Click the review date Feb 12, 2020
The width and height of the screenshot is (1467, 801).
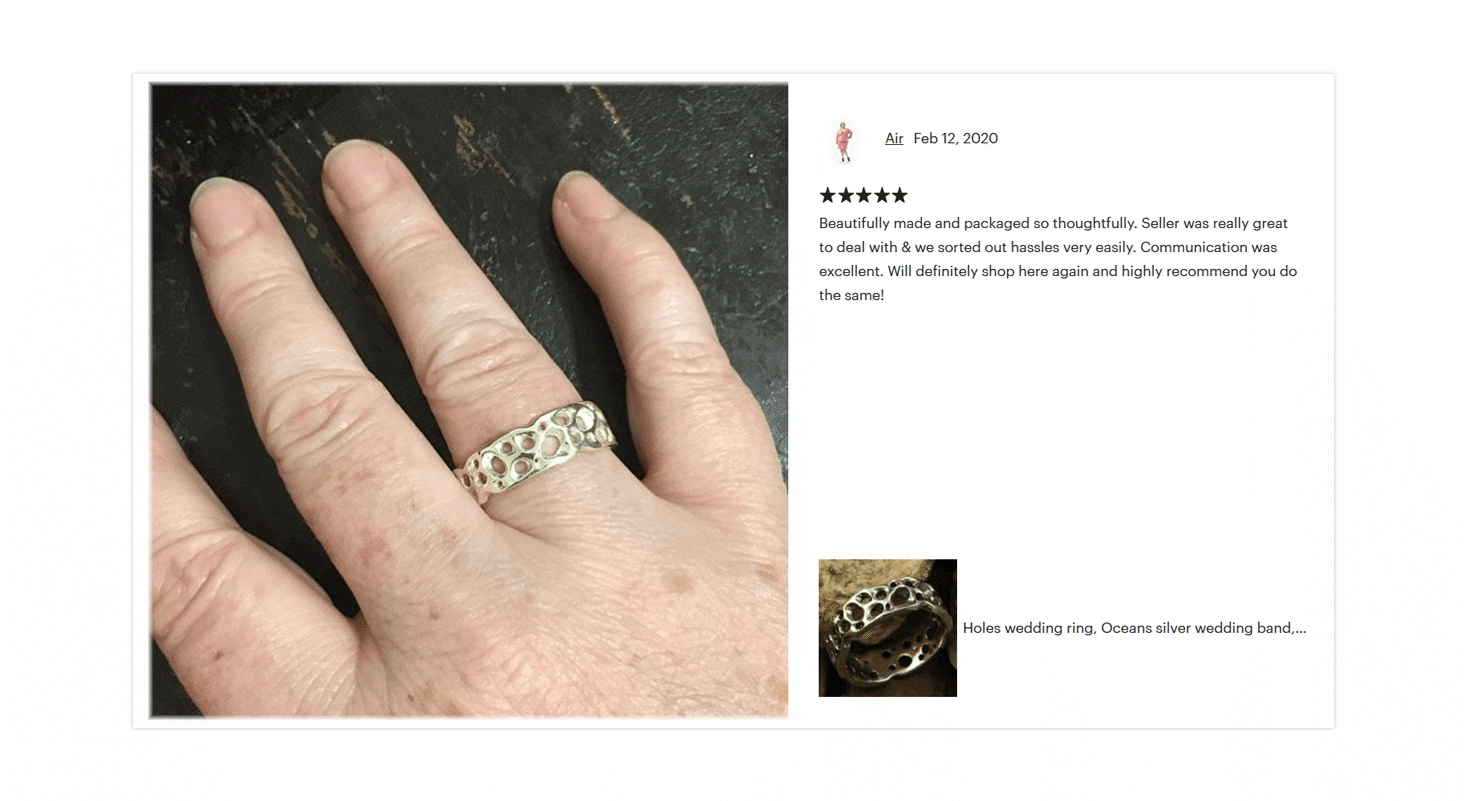[x=955, y=138]
